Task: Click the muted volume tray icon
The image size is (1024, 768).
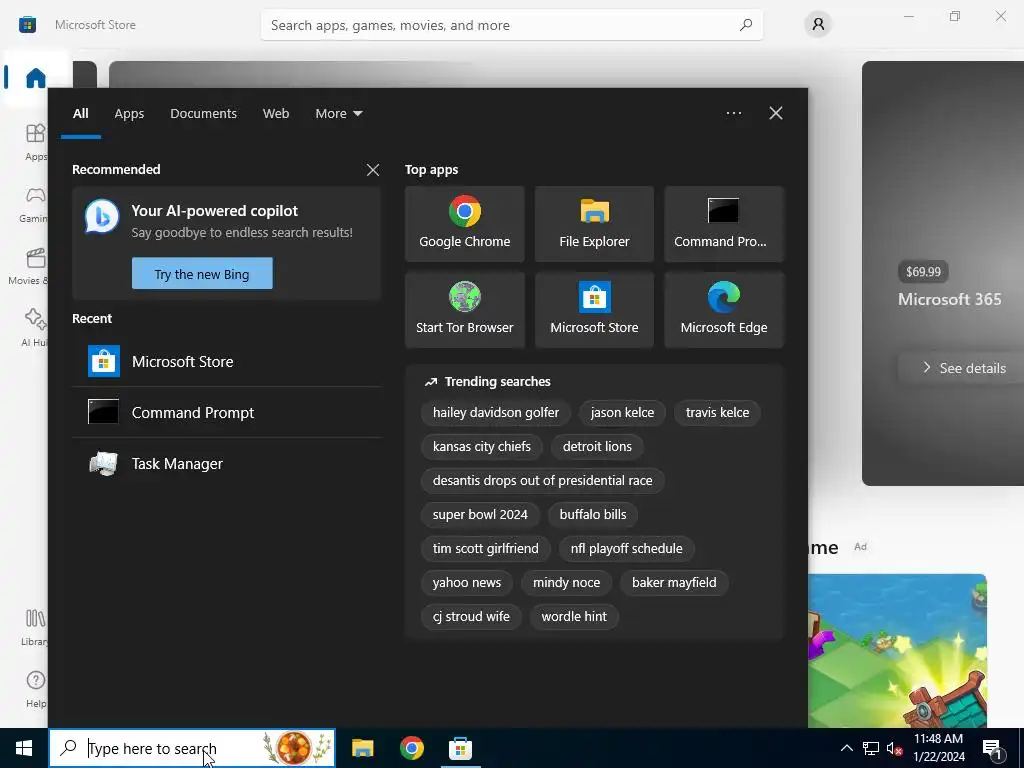Action: pyautogui.click(x=894, y=748)
